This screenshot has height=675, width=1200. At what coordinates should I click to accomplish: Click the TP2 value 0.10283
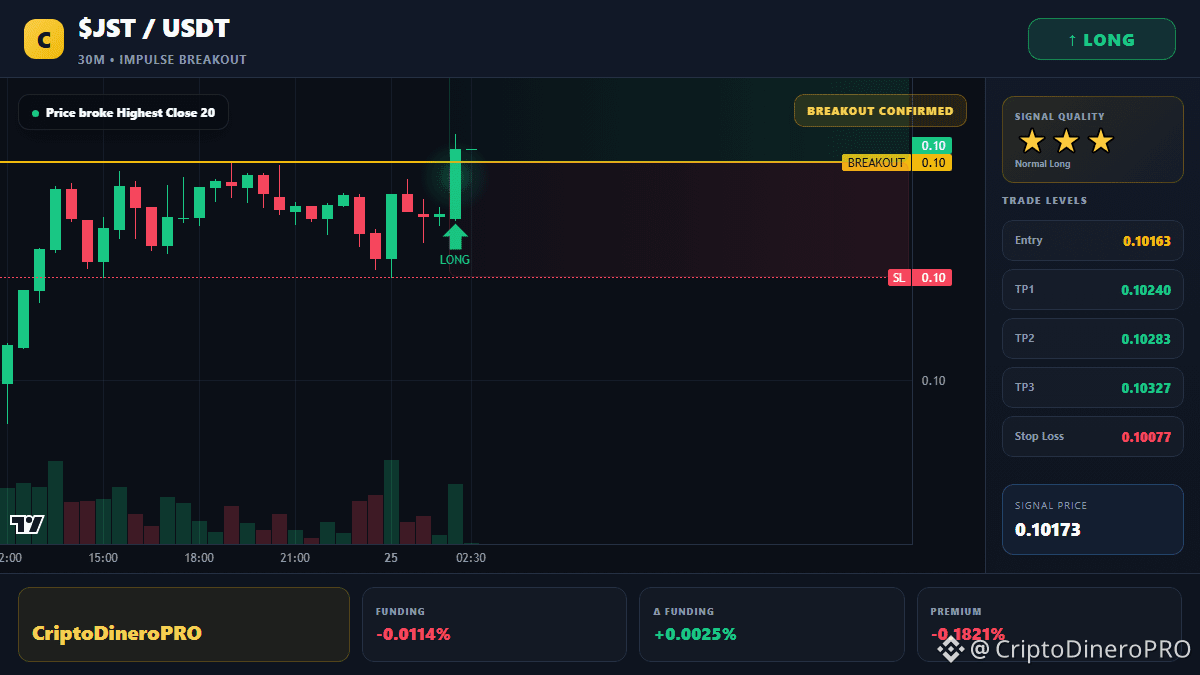[x=1146, y=339]
